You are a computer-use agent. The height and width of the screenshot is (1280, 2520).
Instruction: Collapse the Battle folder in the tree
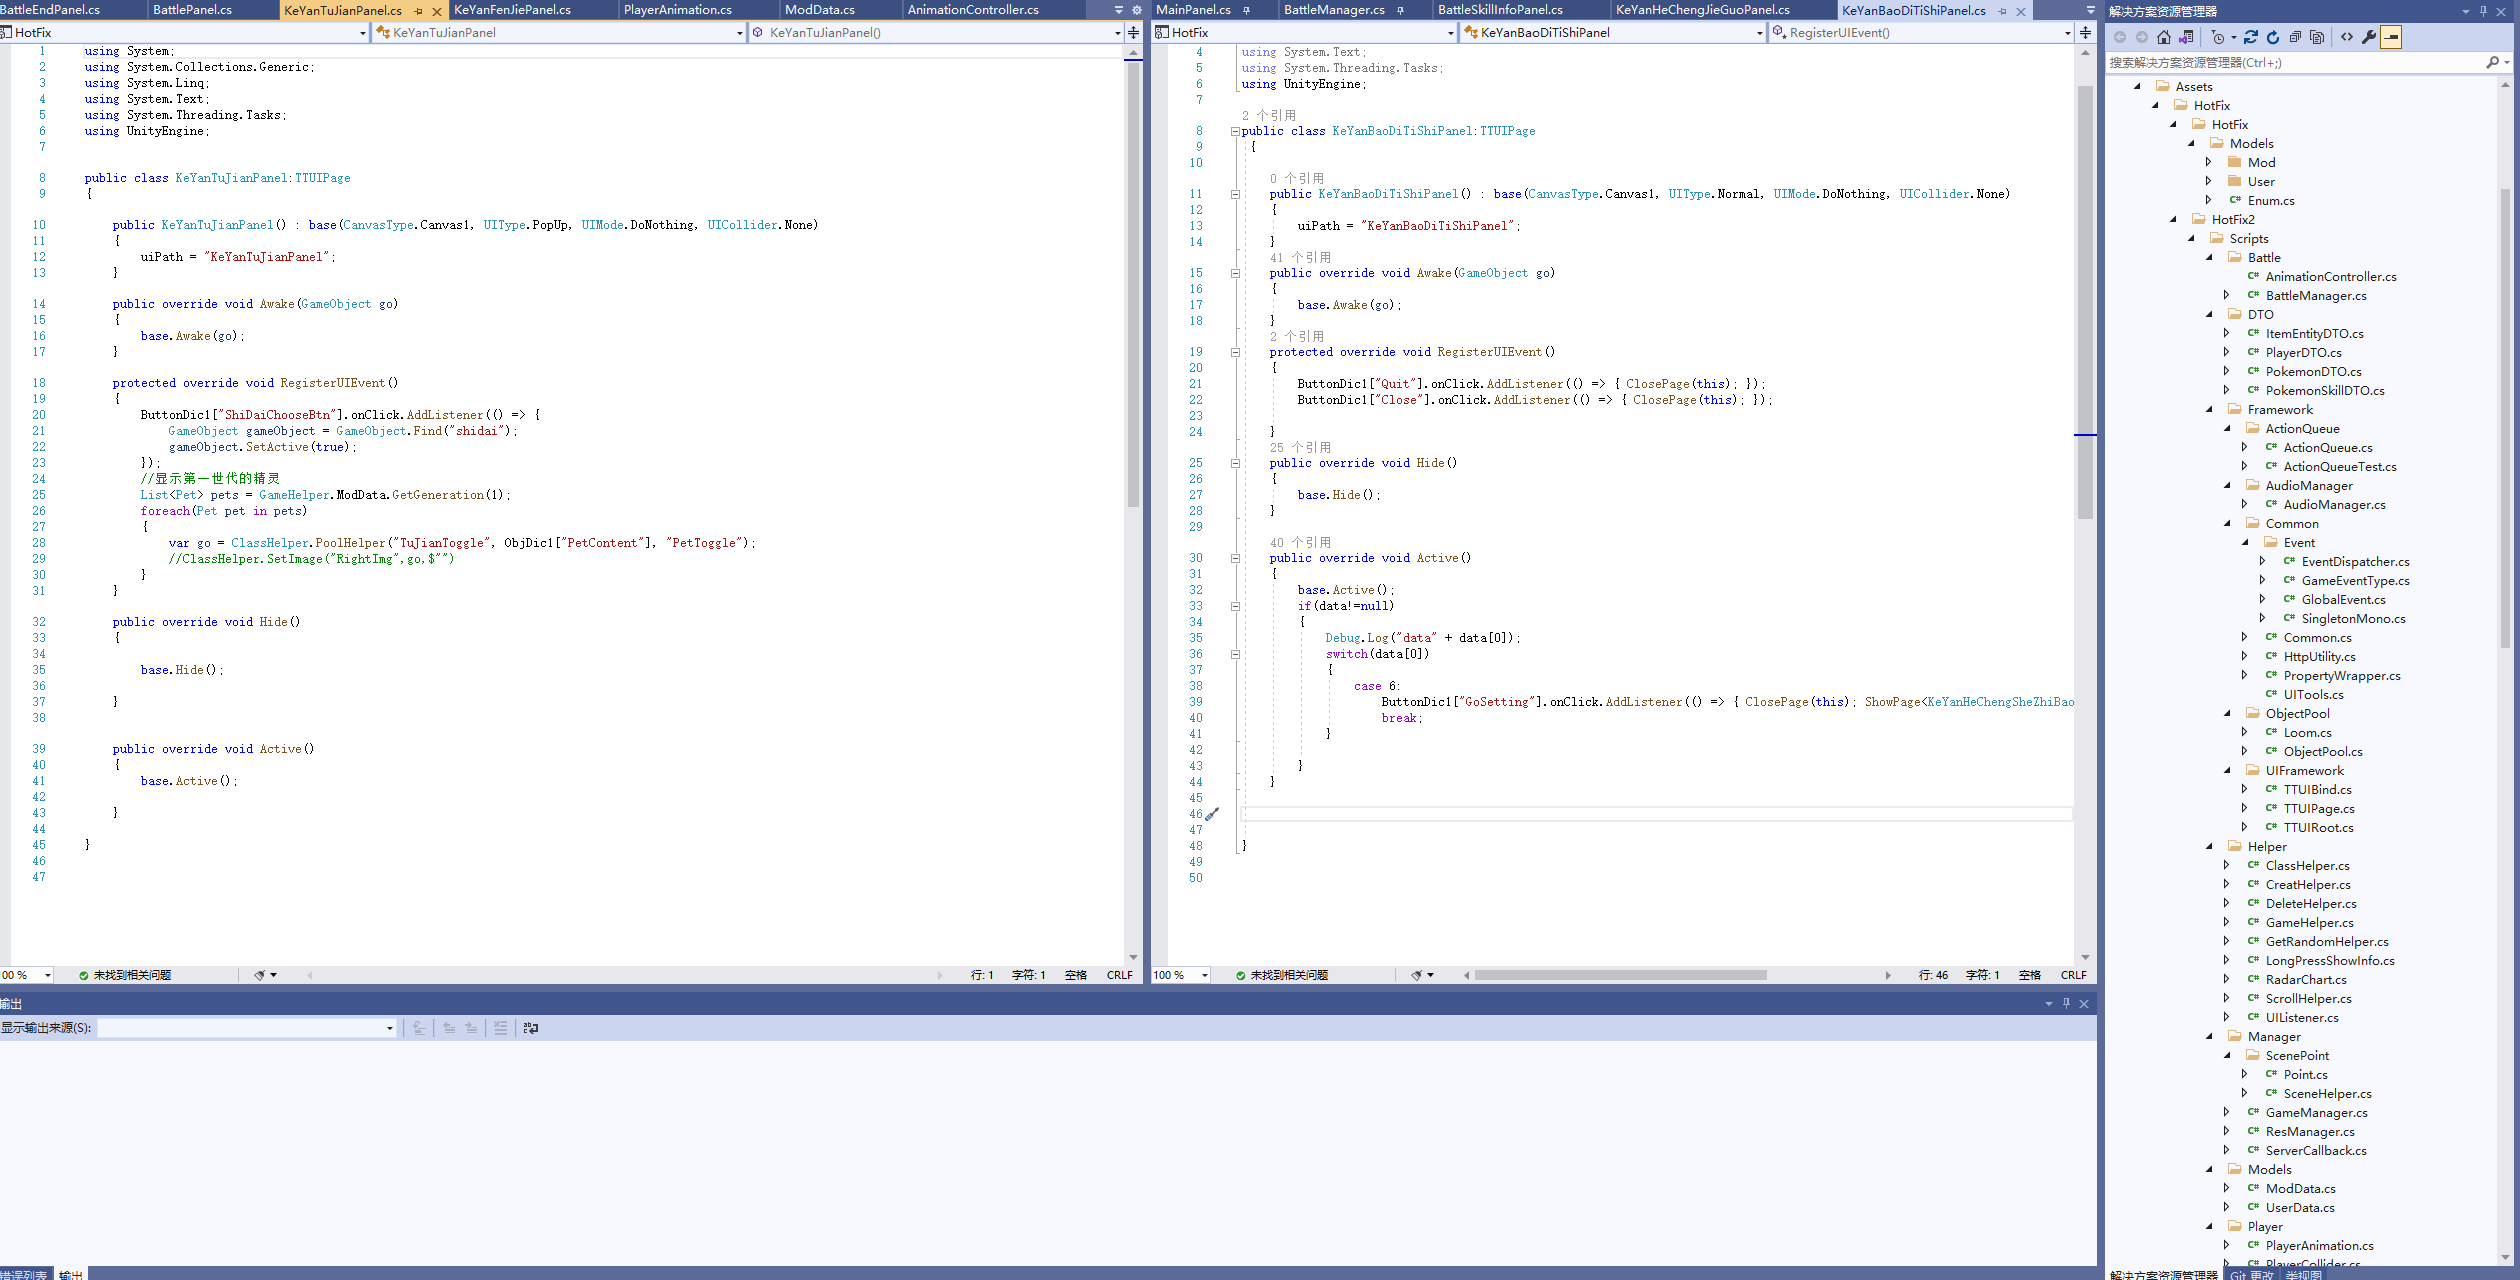pyautogui.click(x=2209, y=257)
